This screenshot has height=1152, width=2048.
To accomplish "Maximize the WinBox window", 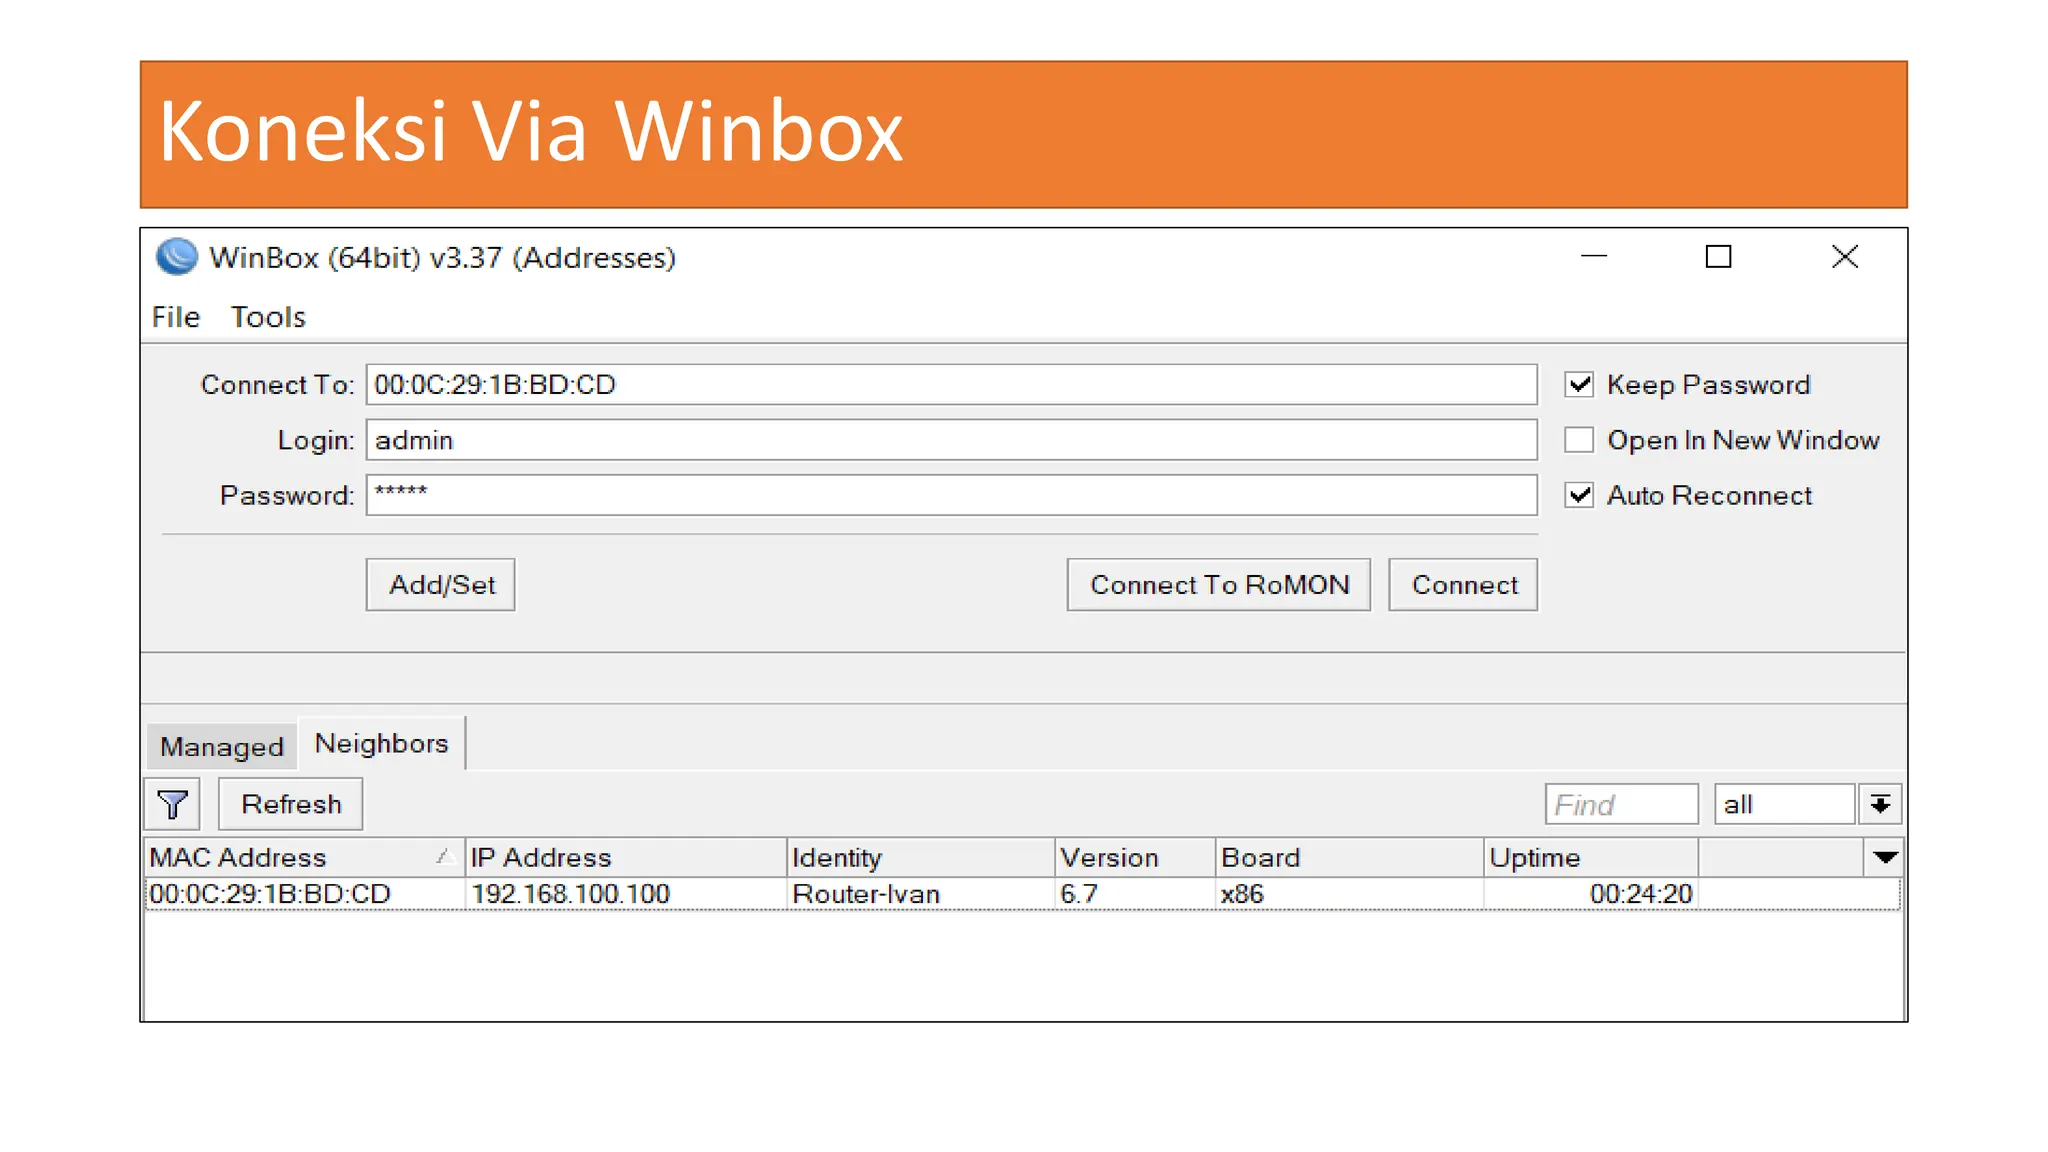I will pyautogui.click(x=1718, y=257).
